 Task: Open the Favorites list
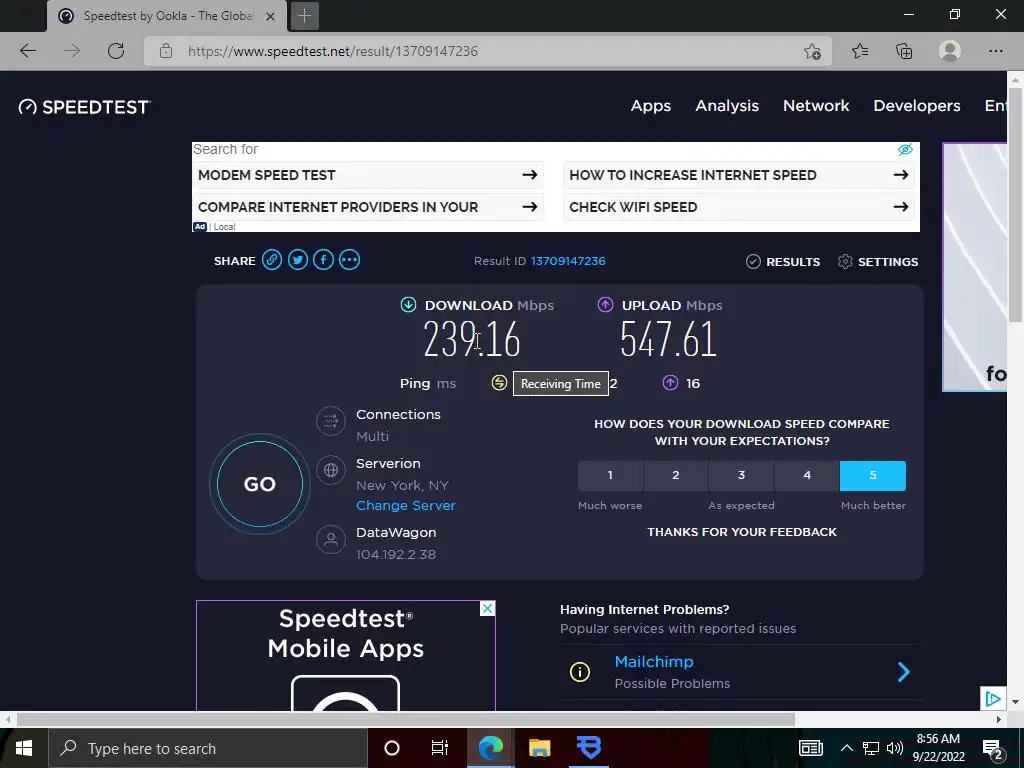(x=860, y=51)
